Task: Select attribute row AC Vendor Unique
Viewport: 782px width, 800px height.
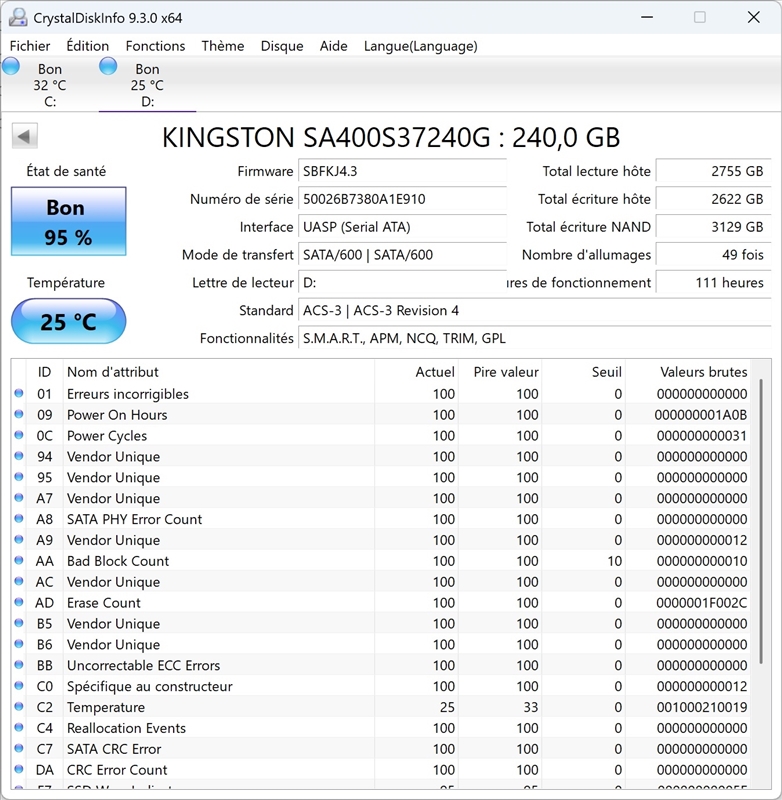Action: [382, 582]
